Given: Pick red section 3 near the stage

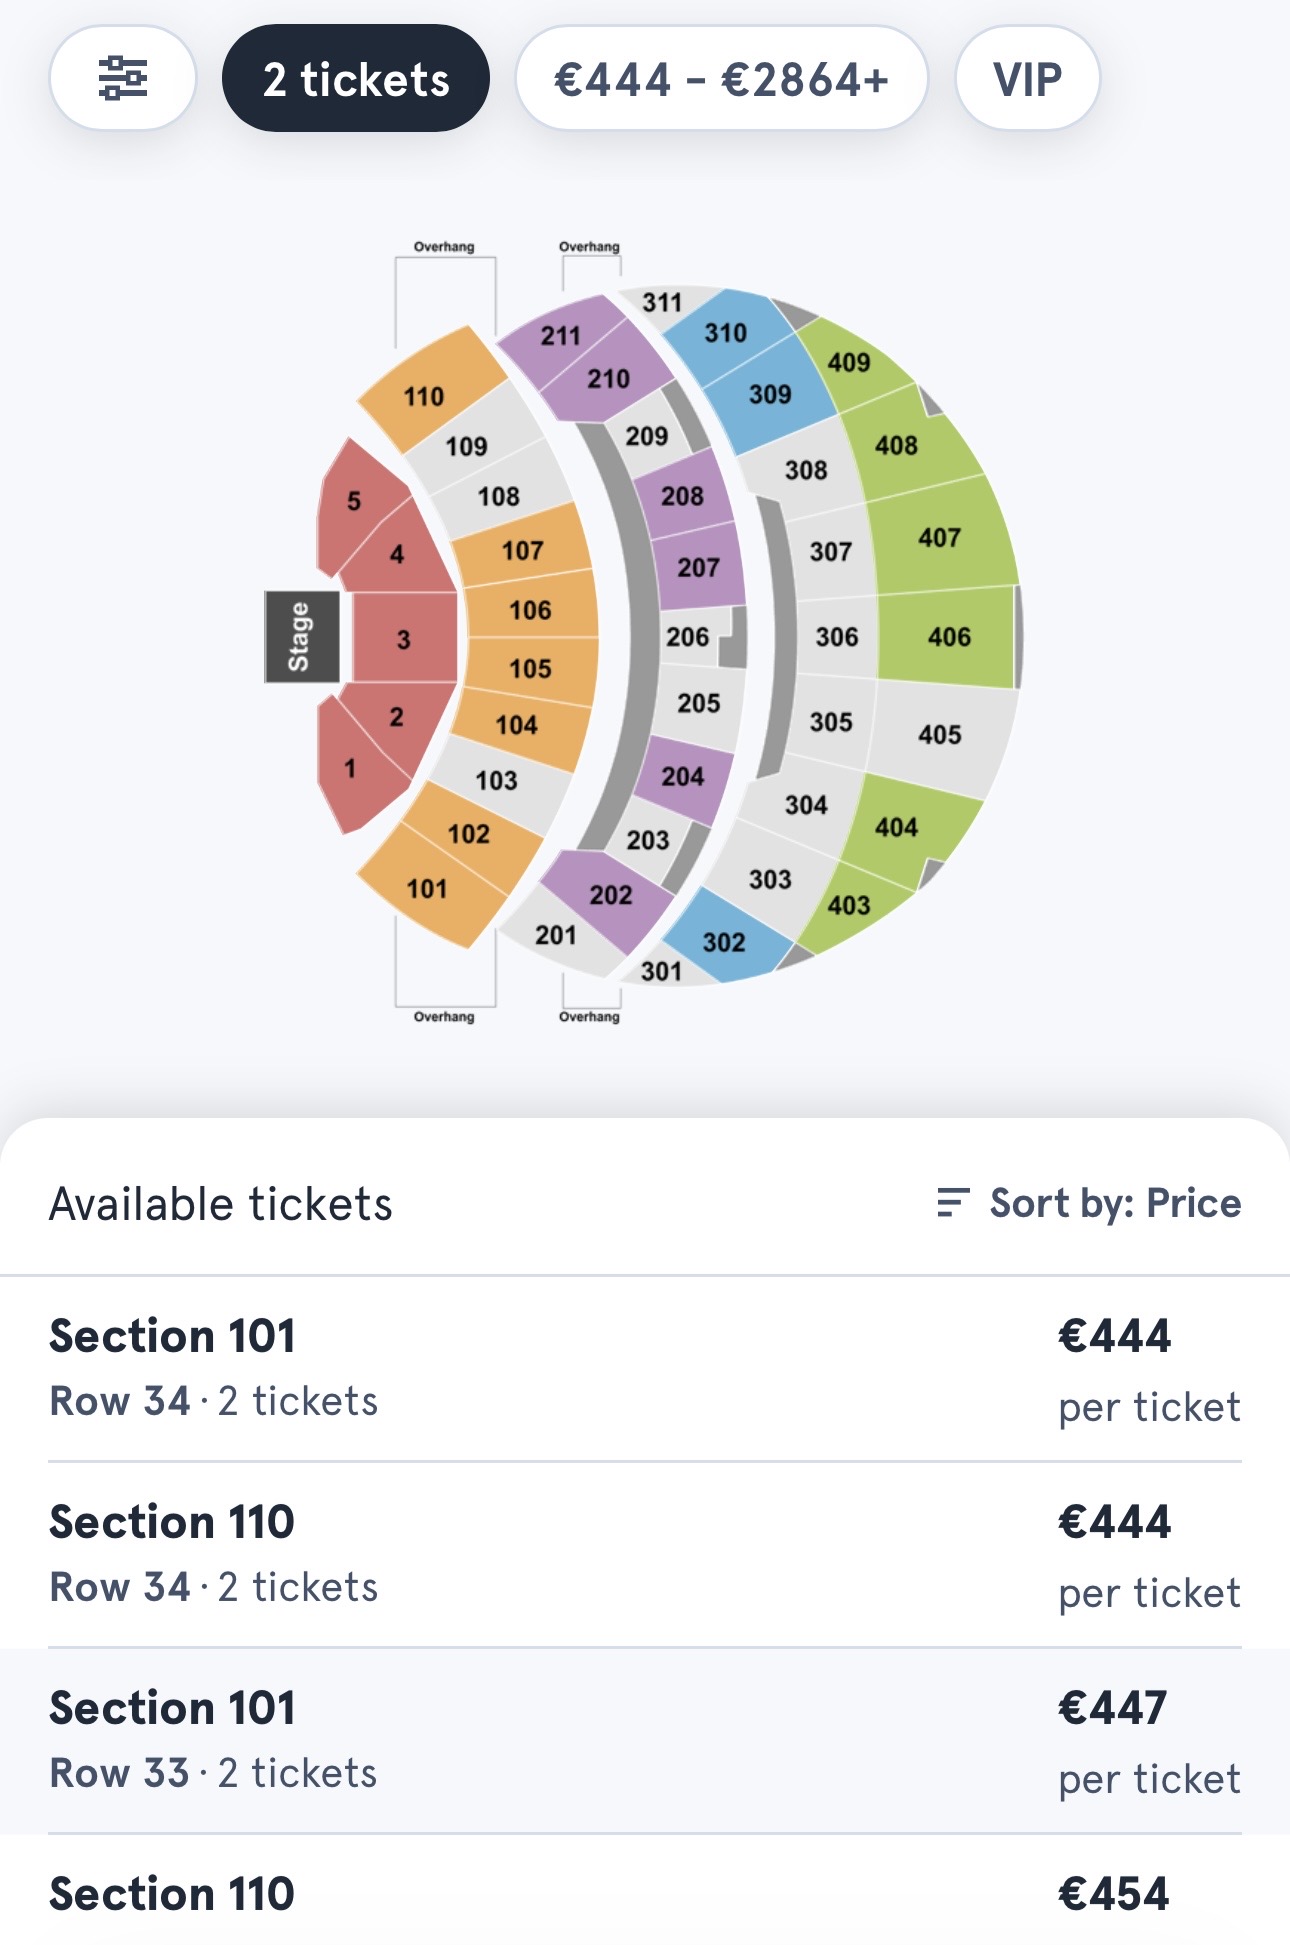Looking at the screenshot, I should (x=404, y=639).
